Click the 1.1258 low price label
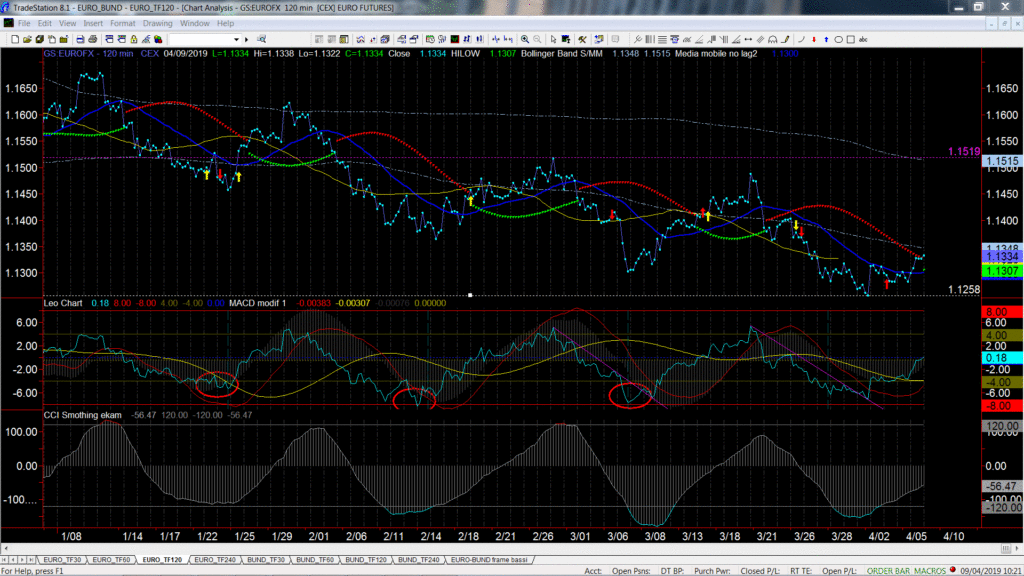The width and height of the screenshot is (1024, 576). coord(964,289)
